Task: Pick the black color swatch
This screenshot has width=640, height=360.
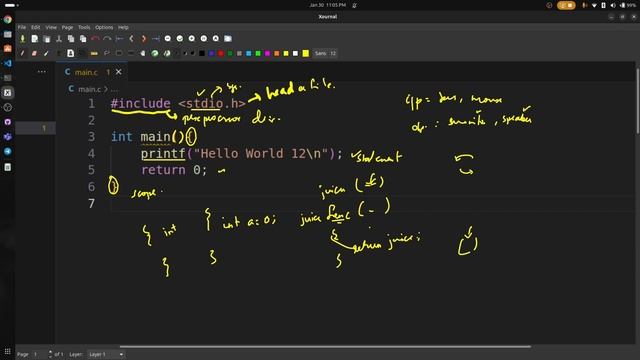Action: pos(202,53)
